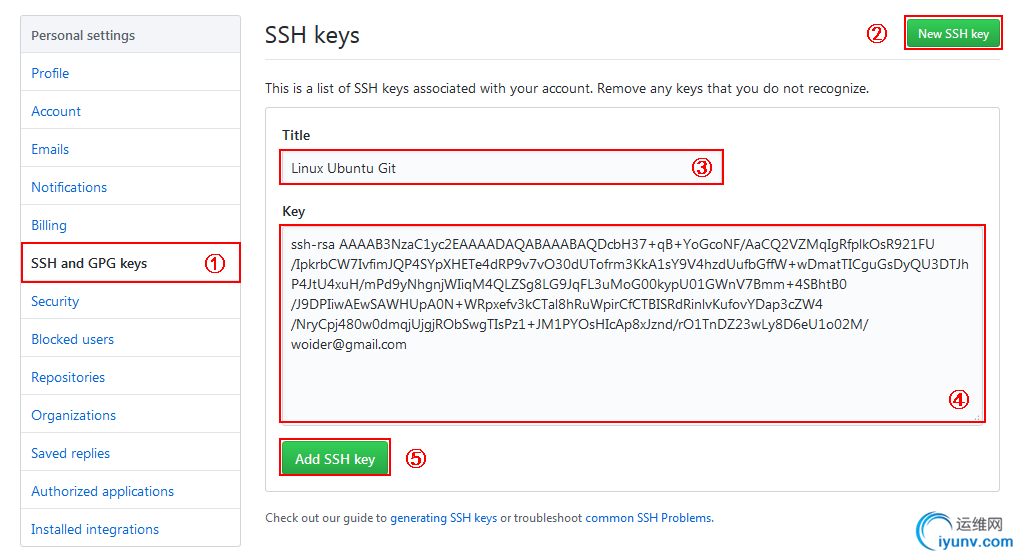The height and width of the screenshot is (558, 1019).
Task: Click the Title input field
Action: 480,168
